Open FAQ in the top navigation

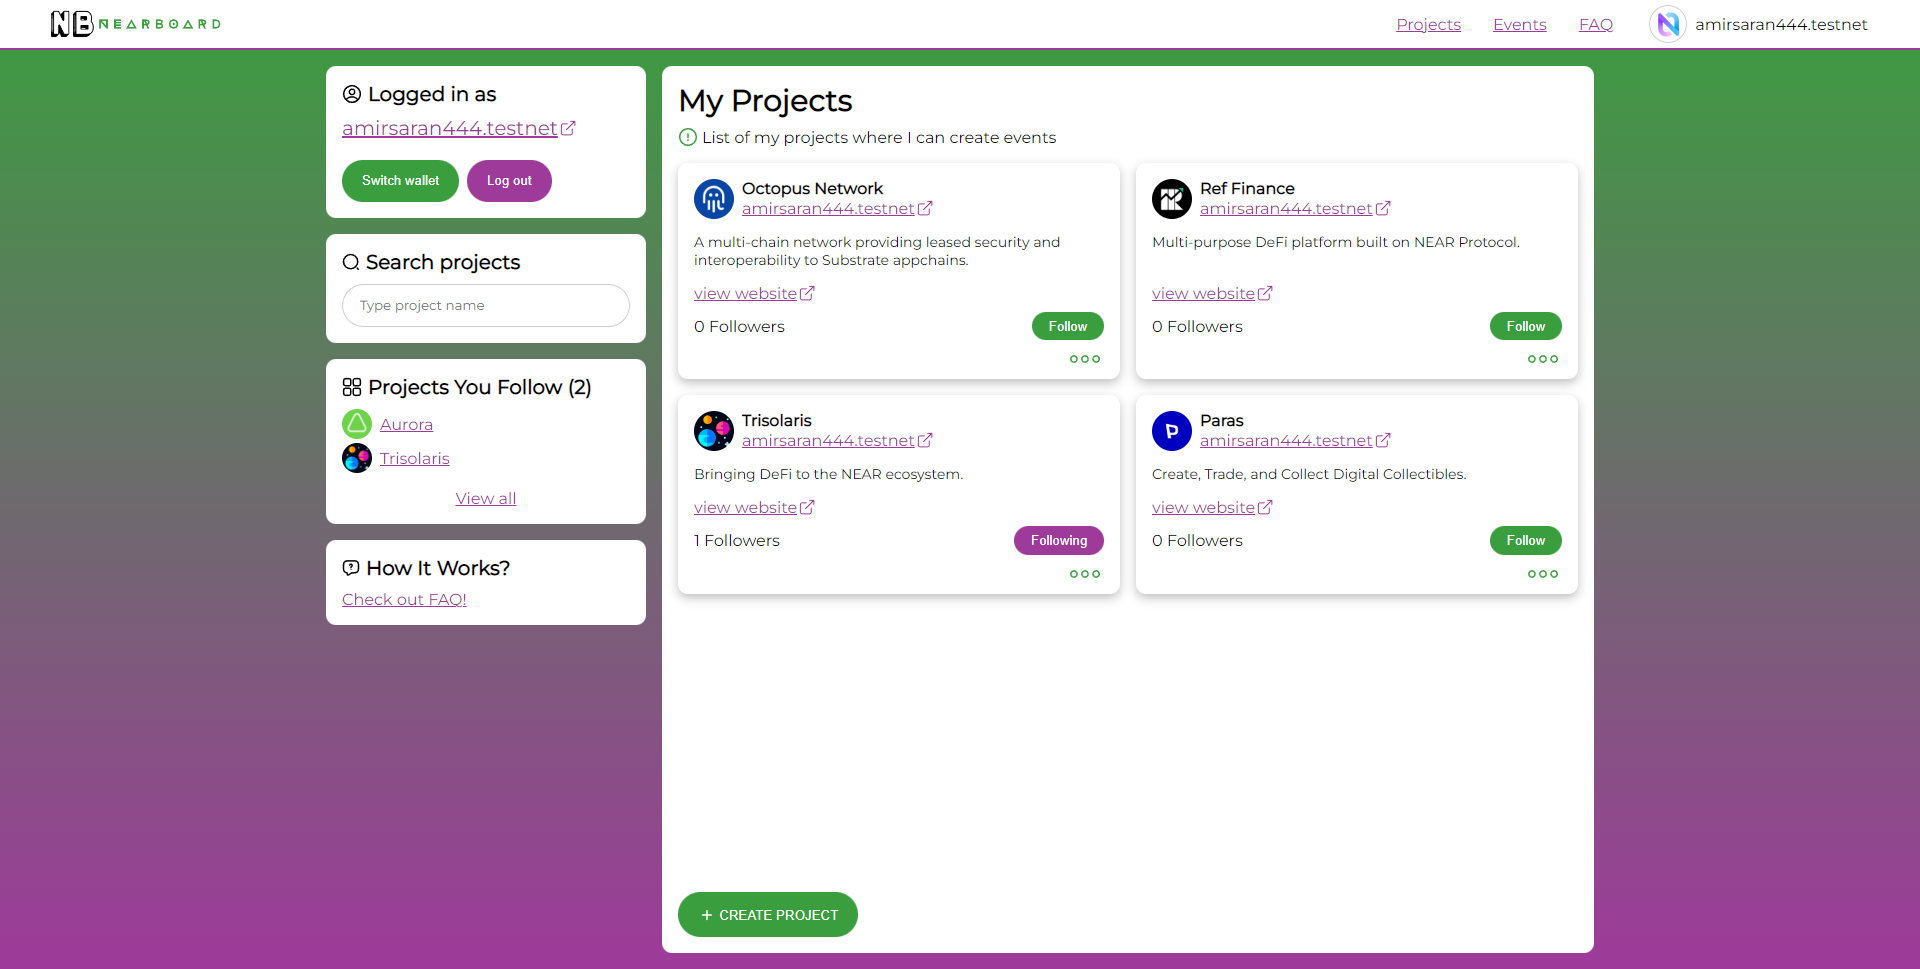tap(1596, 24)
